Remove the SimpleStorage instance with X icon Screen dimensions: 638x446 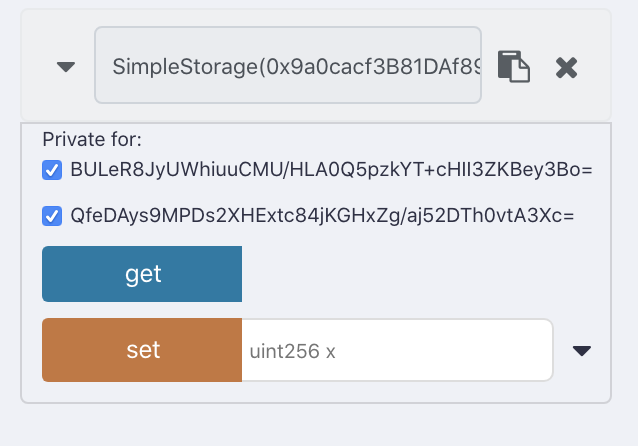click(x=566, y=67)
